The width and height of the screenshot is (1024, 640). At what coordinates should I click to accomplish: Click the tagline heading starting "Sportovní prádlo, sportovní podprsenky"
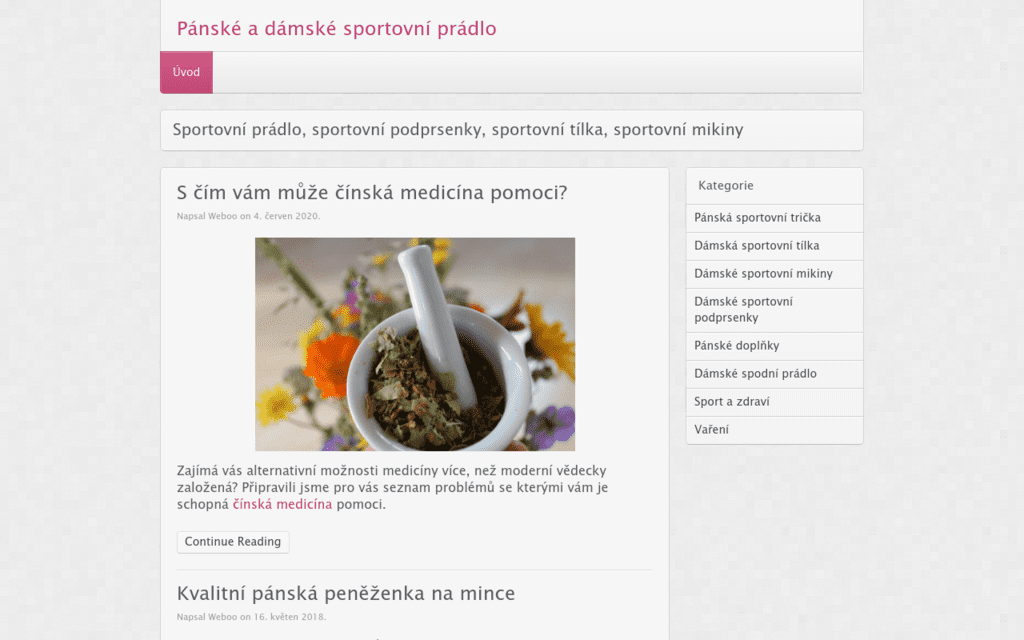click(x=457, y=130)
